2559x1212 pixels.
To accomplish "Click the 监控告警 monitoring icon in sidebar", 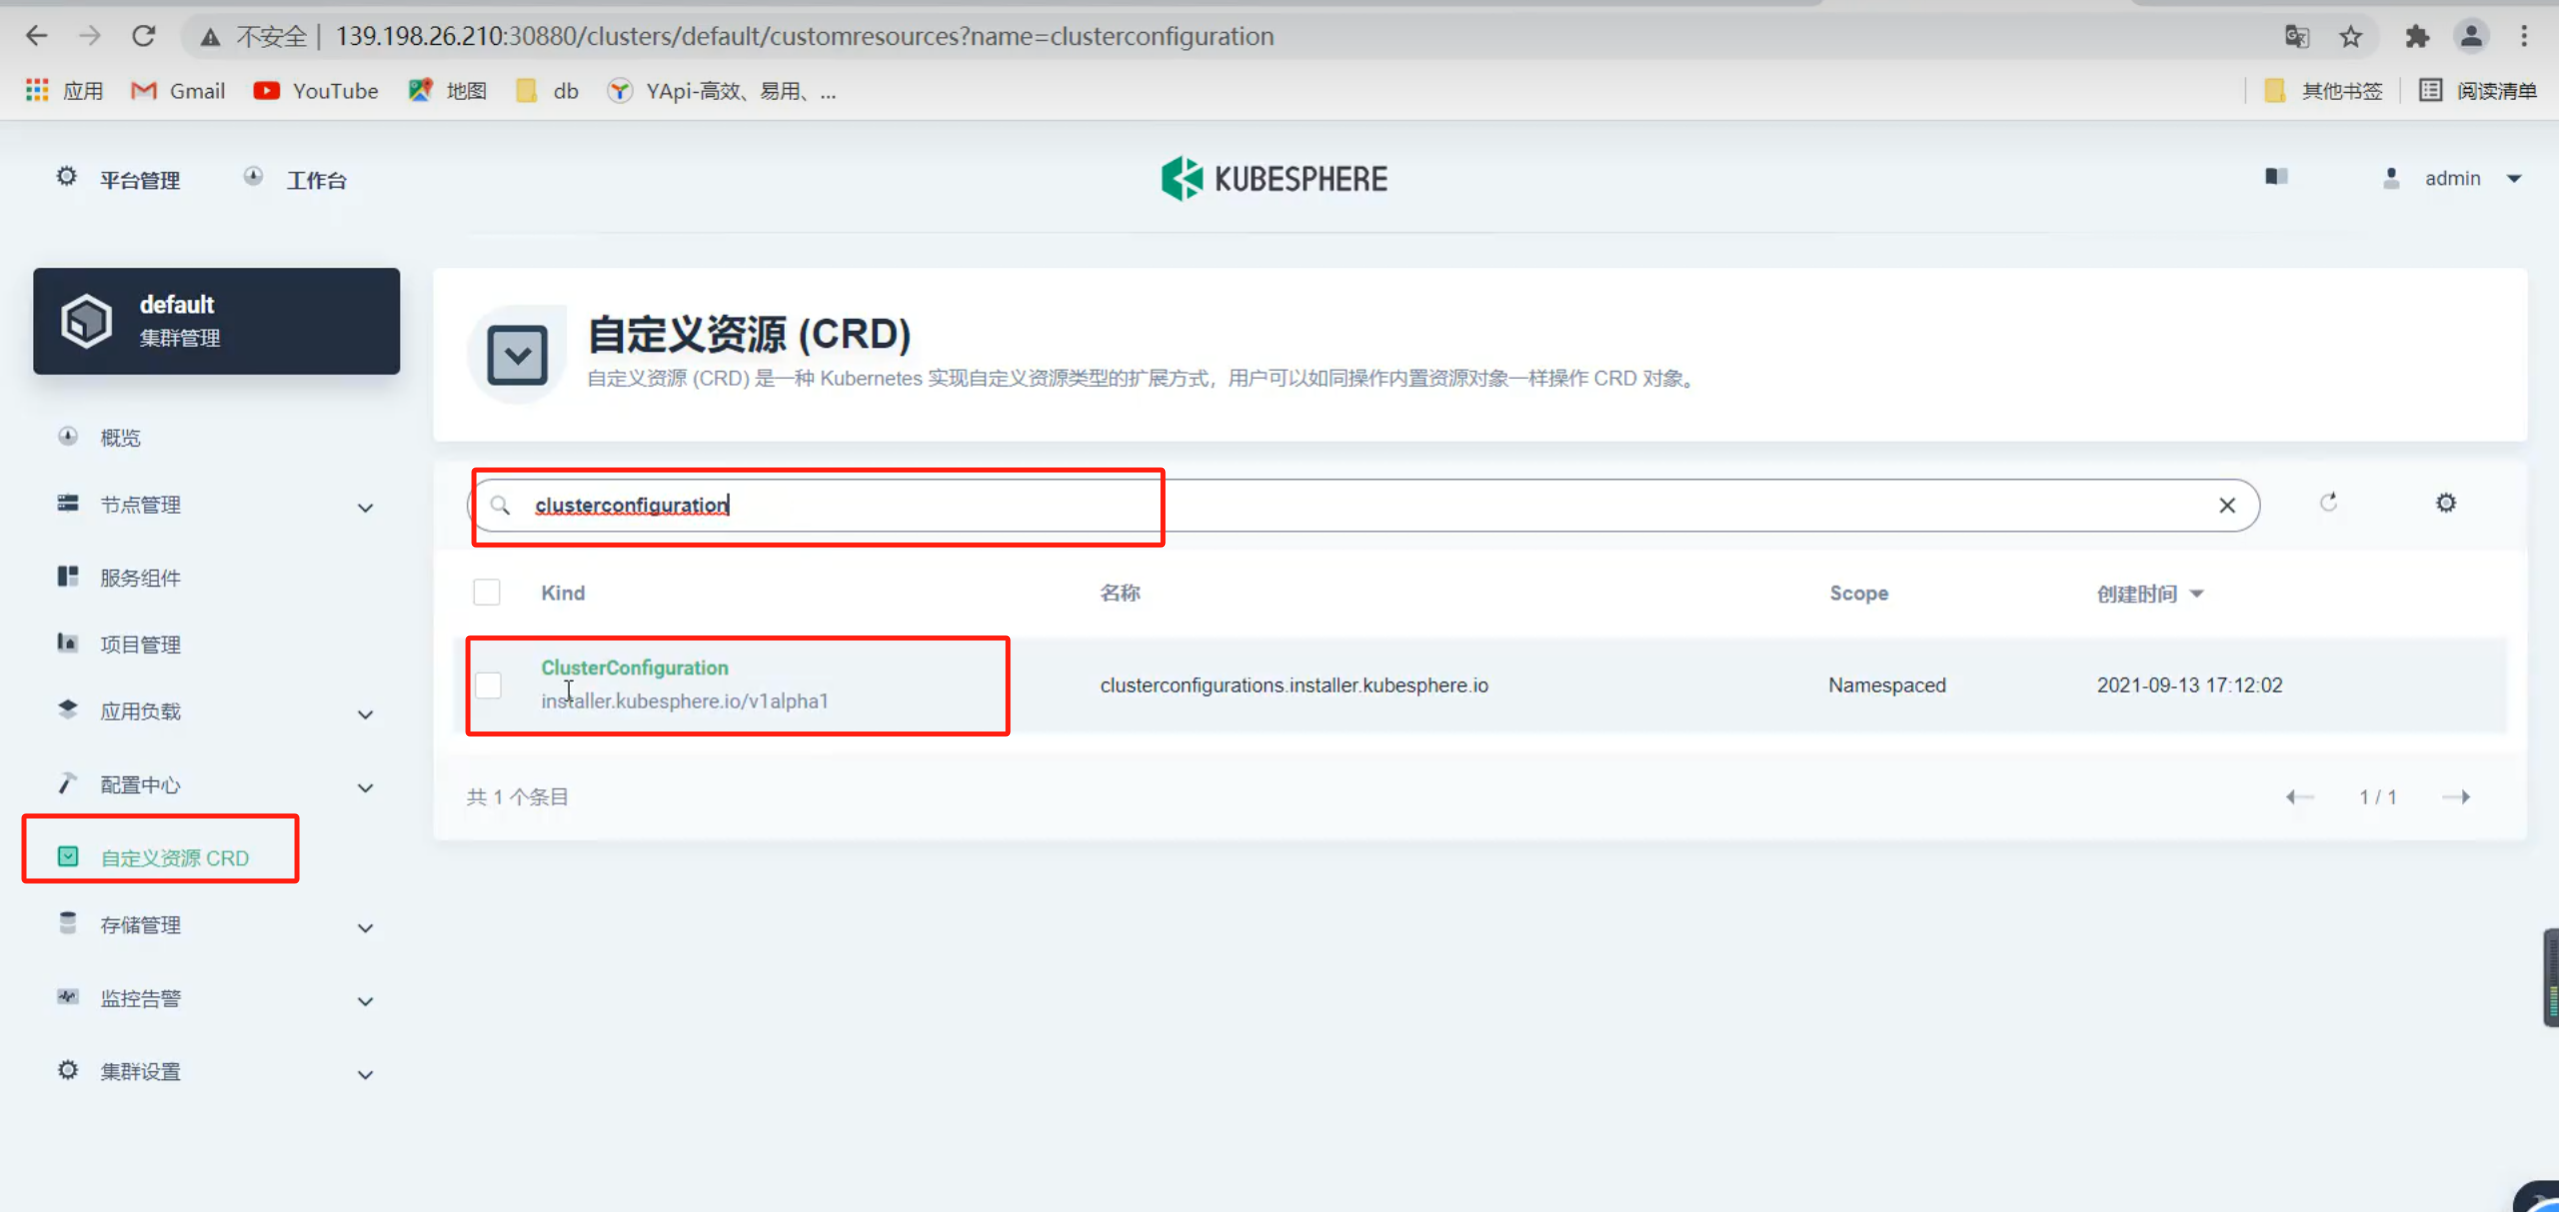I will point(67,996).
